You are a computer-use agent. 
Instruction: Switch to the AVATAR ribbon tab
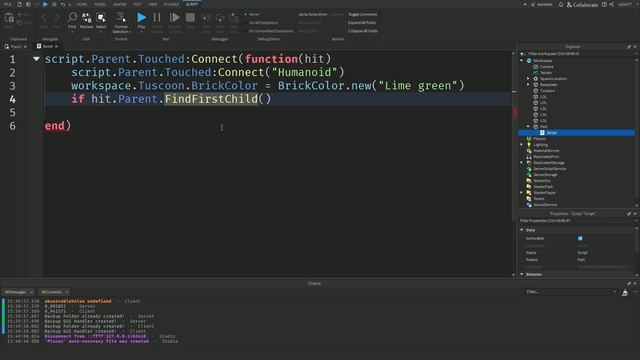[x=120, y=4]
